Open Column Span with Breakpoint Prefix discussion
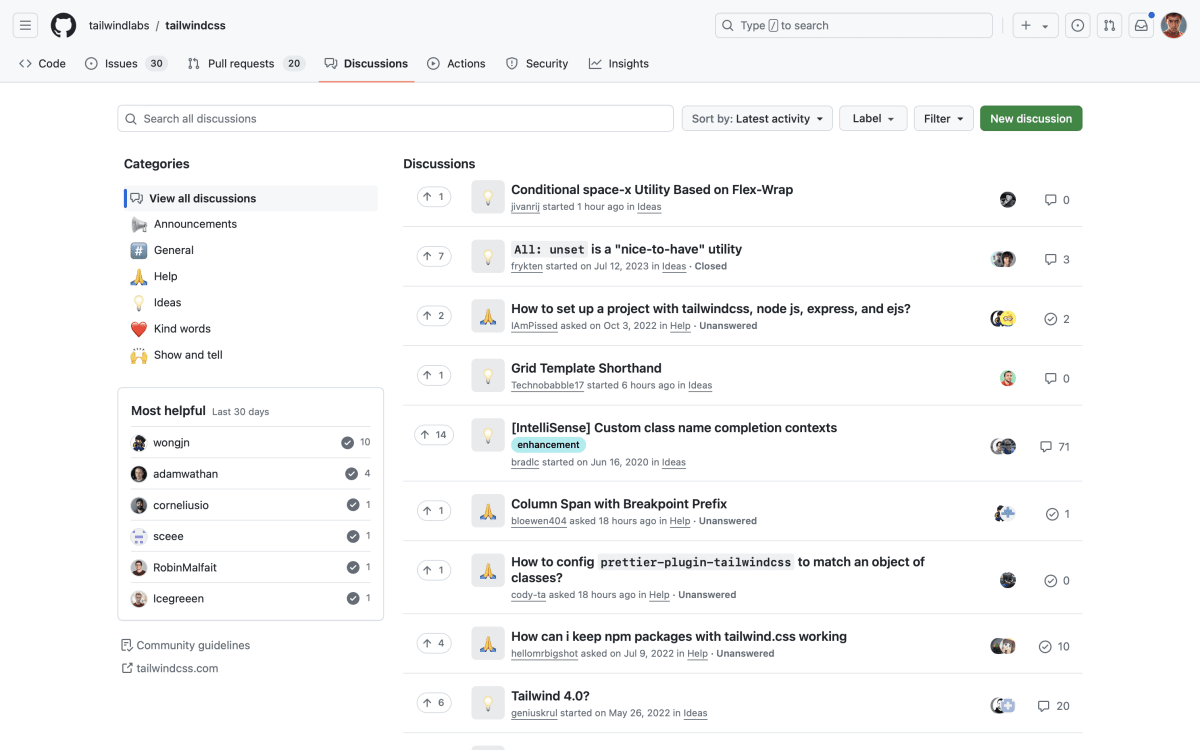Screen dimensions: 1200x750 pyautogui.click(x=619, y=504)
